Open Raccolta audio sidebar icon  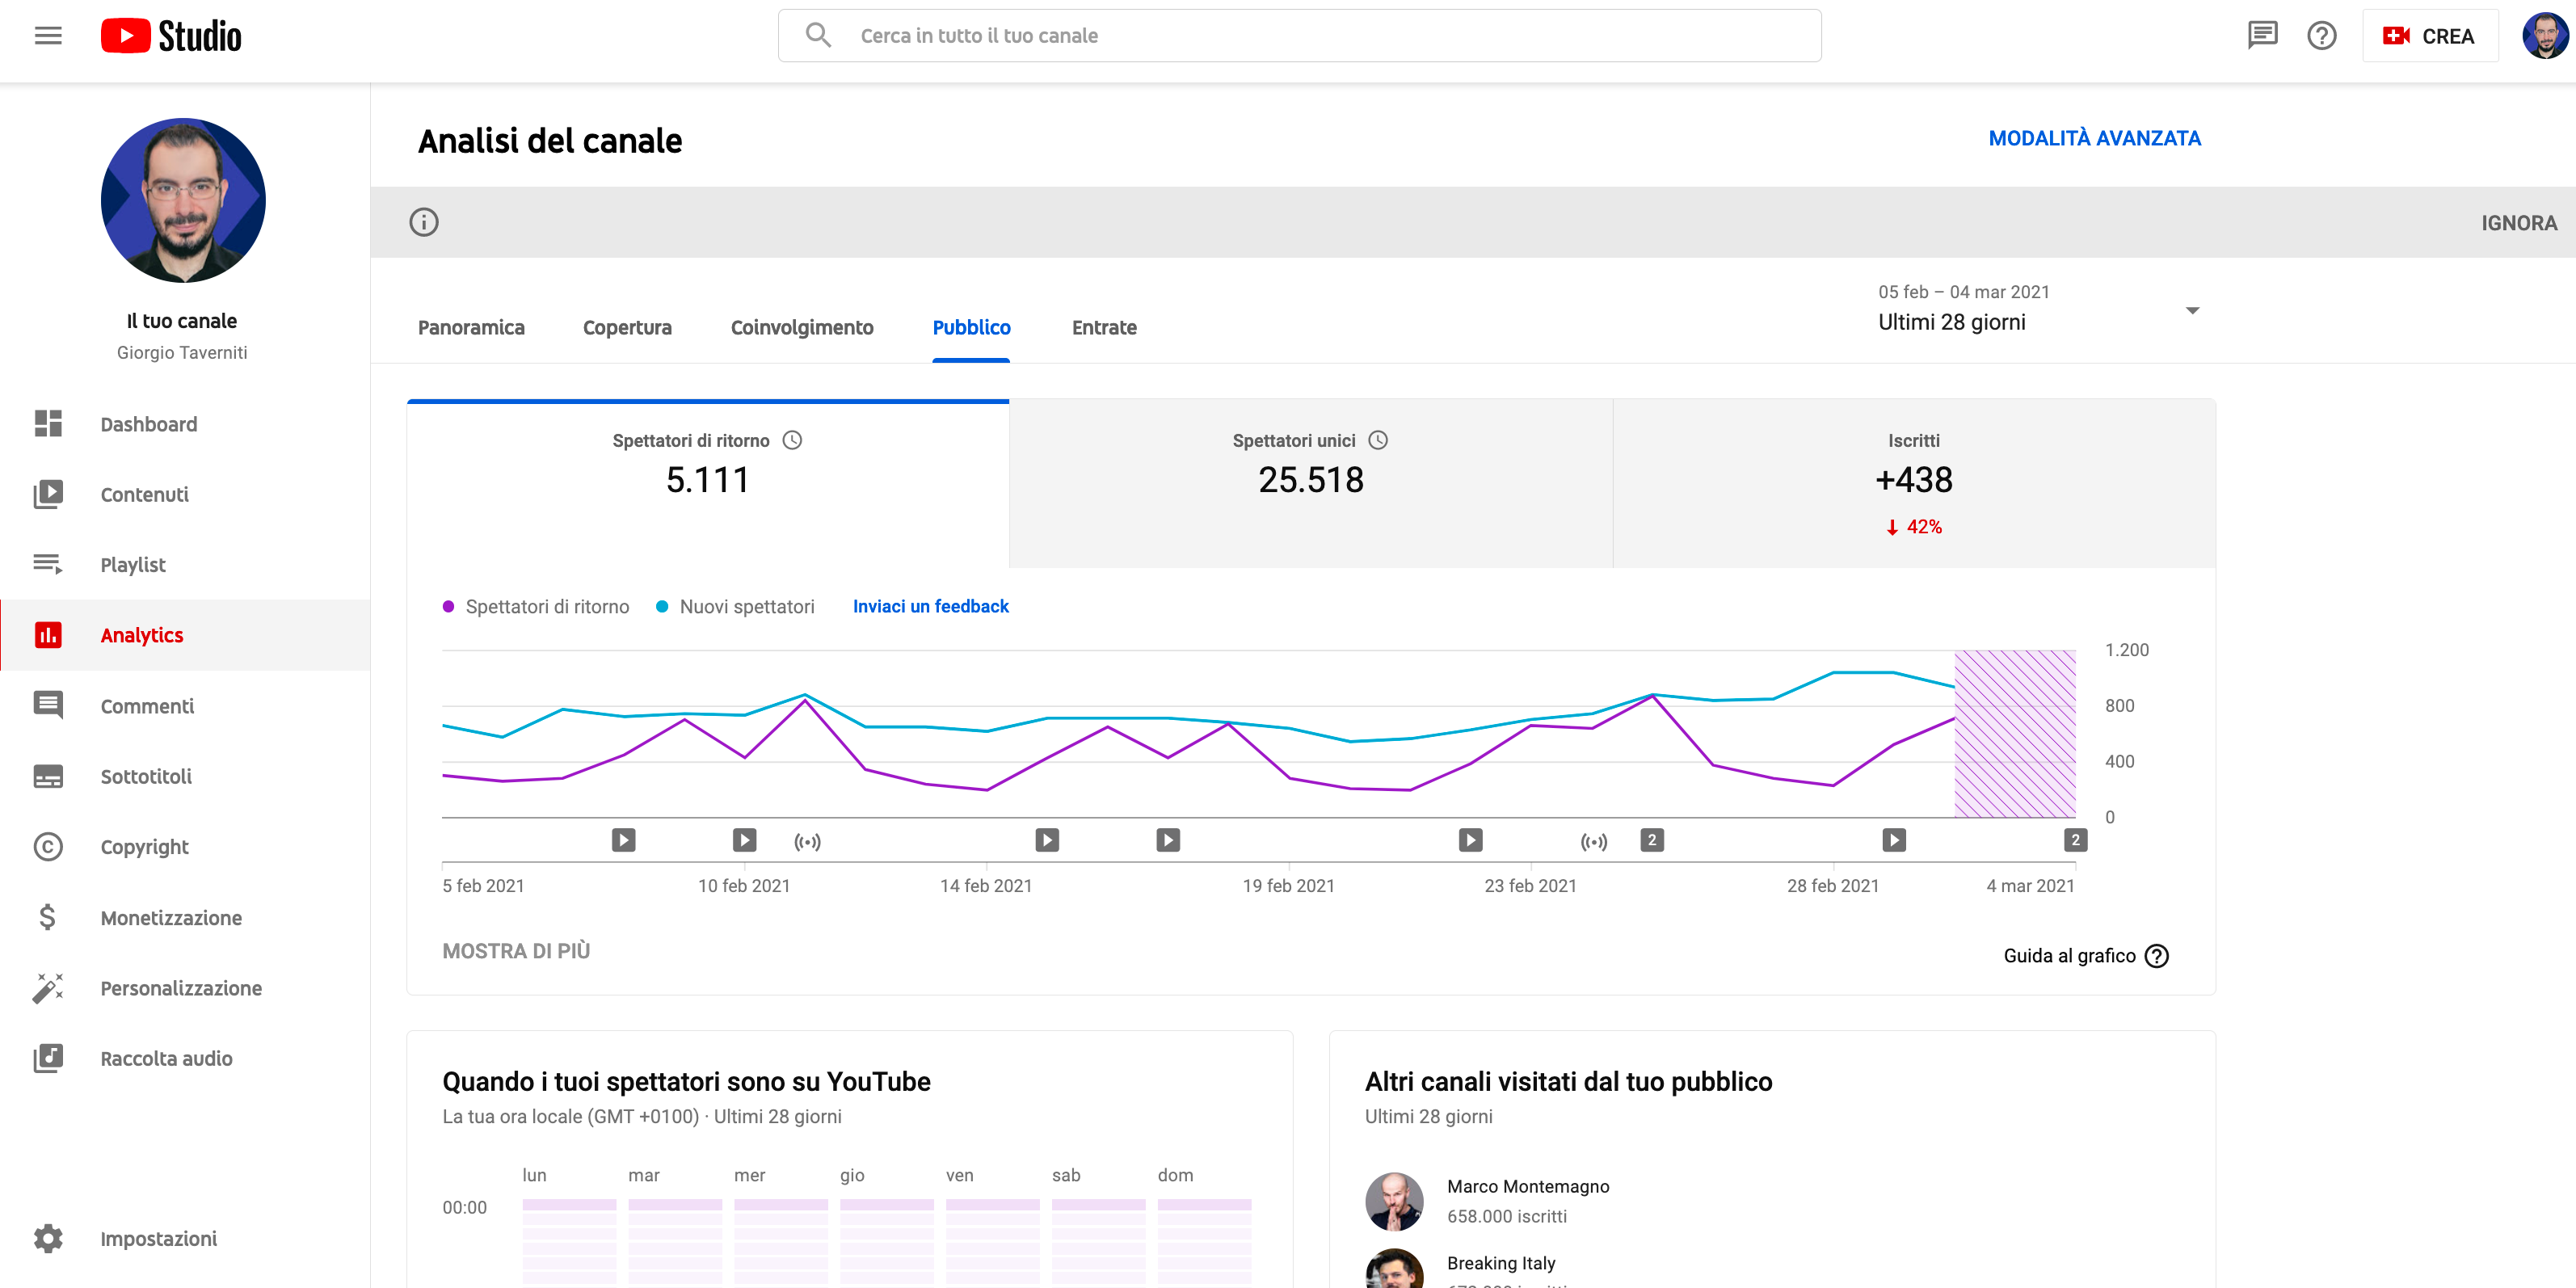pyautogui.click(x=48, y=1058)
